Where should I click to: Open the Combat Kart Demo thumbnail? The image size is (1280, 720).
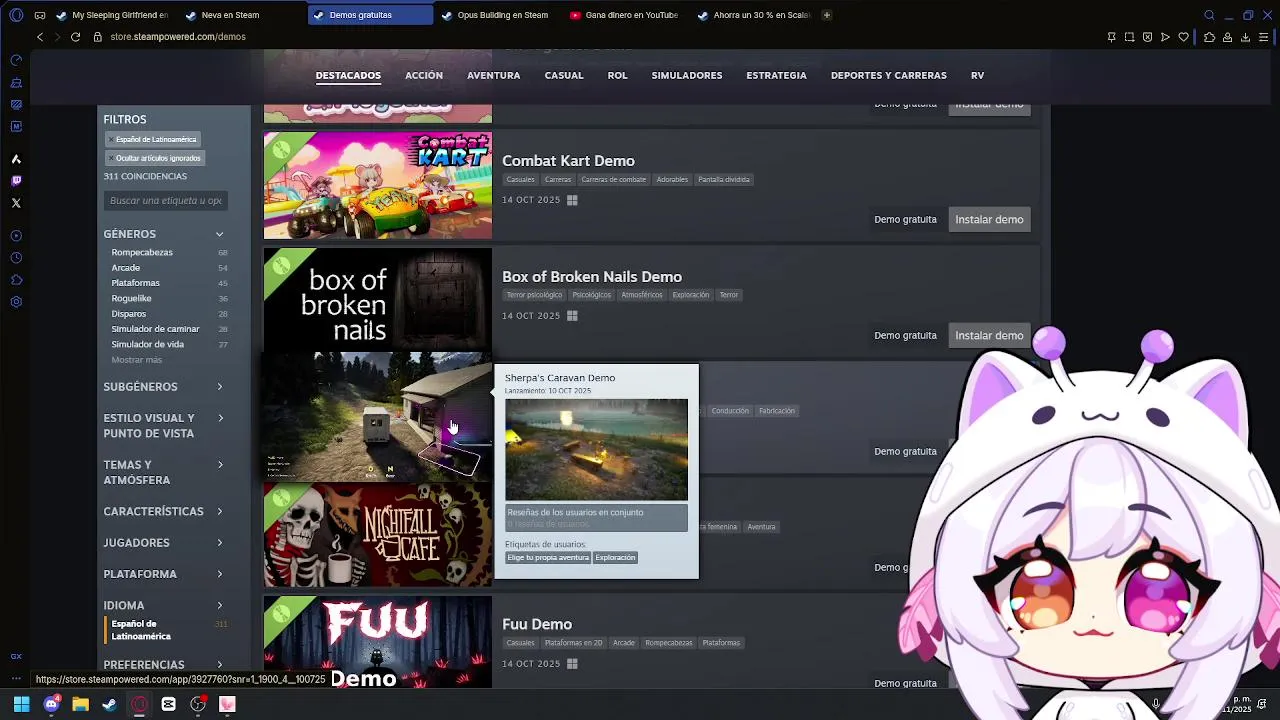(x=378, y=186)
